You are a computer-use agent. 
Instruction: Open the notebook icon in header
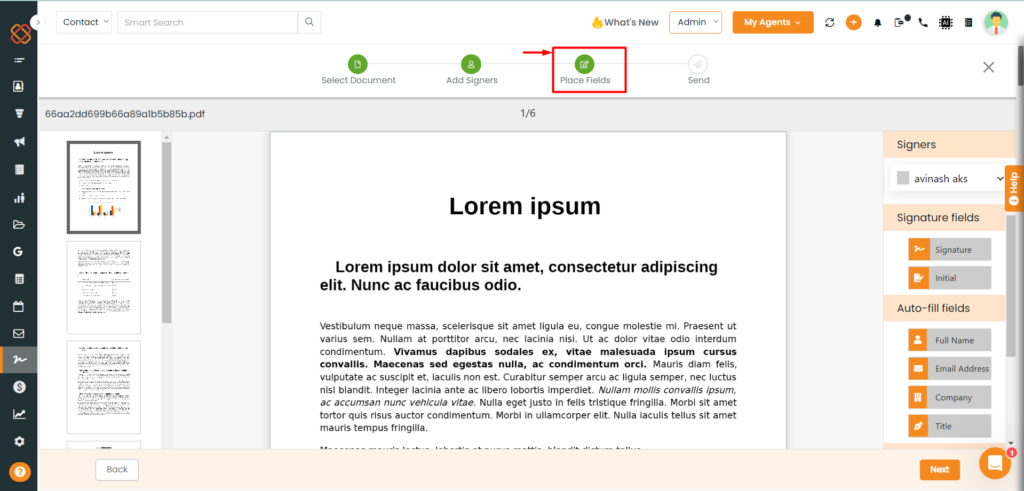[x=968, y=22]
